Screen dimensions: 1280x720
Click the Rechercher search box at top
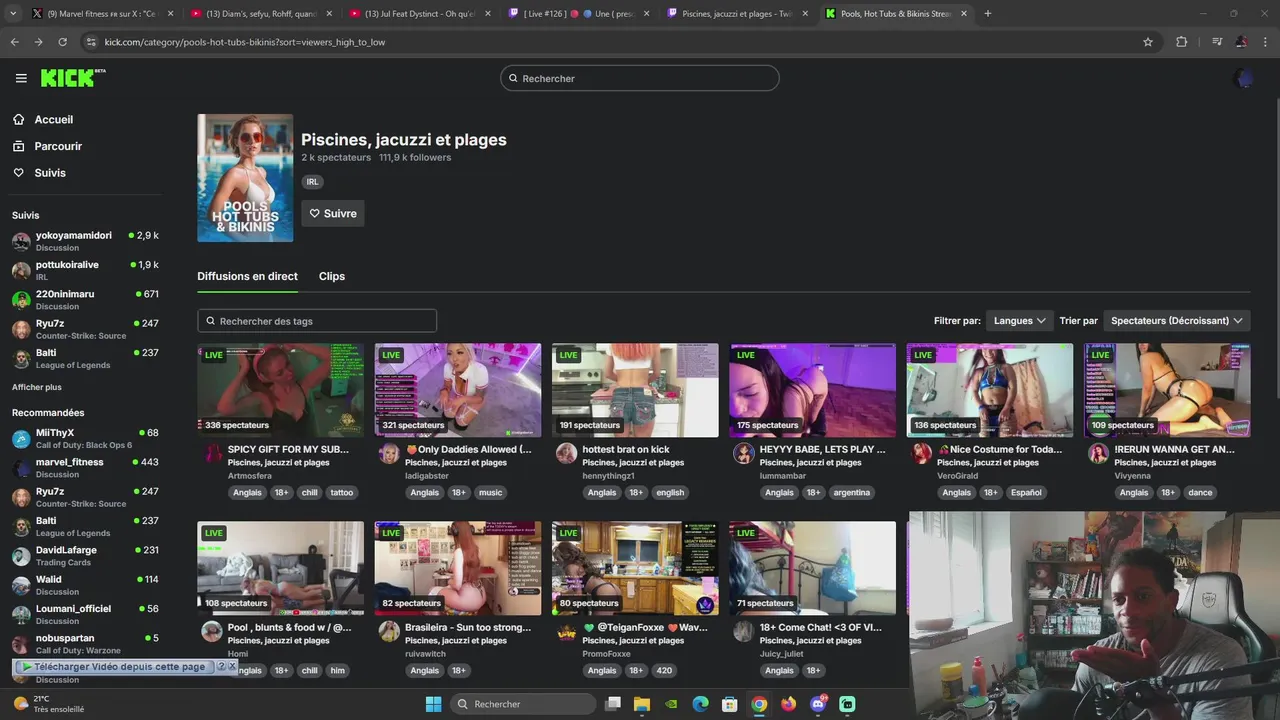(x=640, y=78)
